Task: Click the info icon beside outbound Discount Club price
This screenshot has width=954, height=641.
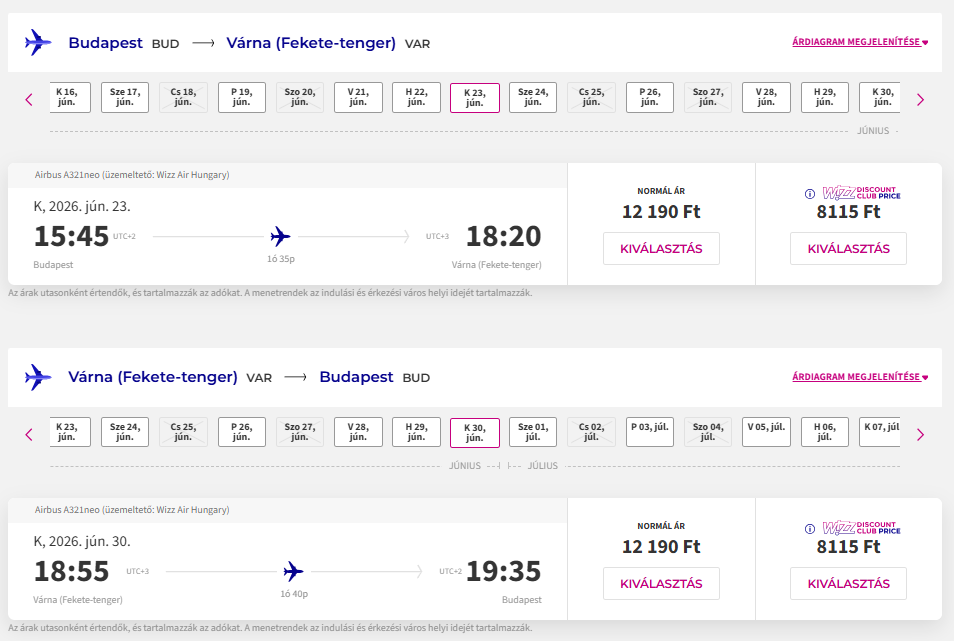Action: coord(810,193)
